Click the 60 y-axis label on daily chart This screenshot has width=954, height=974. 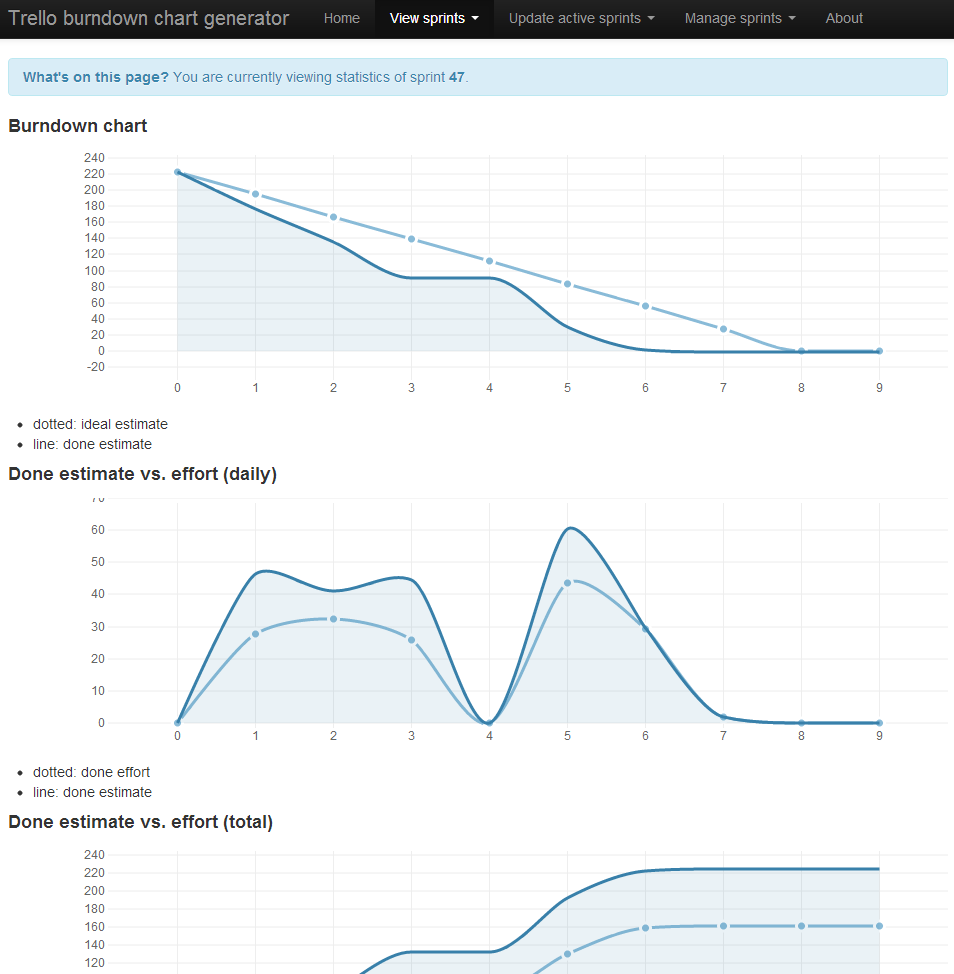(x=98, y=530)
